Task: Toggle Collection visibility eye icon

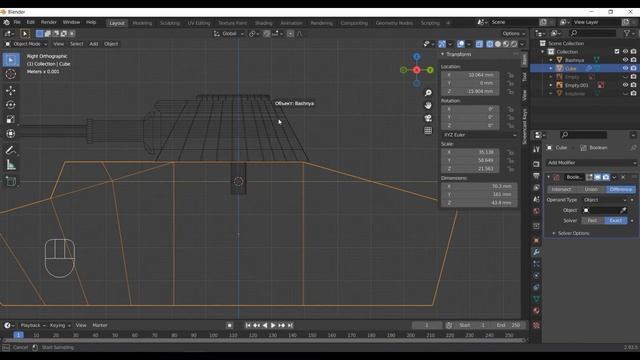Action: click(x=625, y=51)
